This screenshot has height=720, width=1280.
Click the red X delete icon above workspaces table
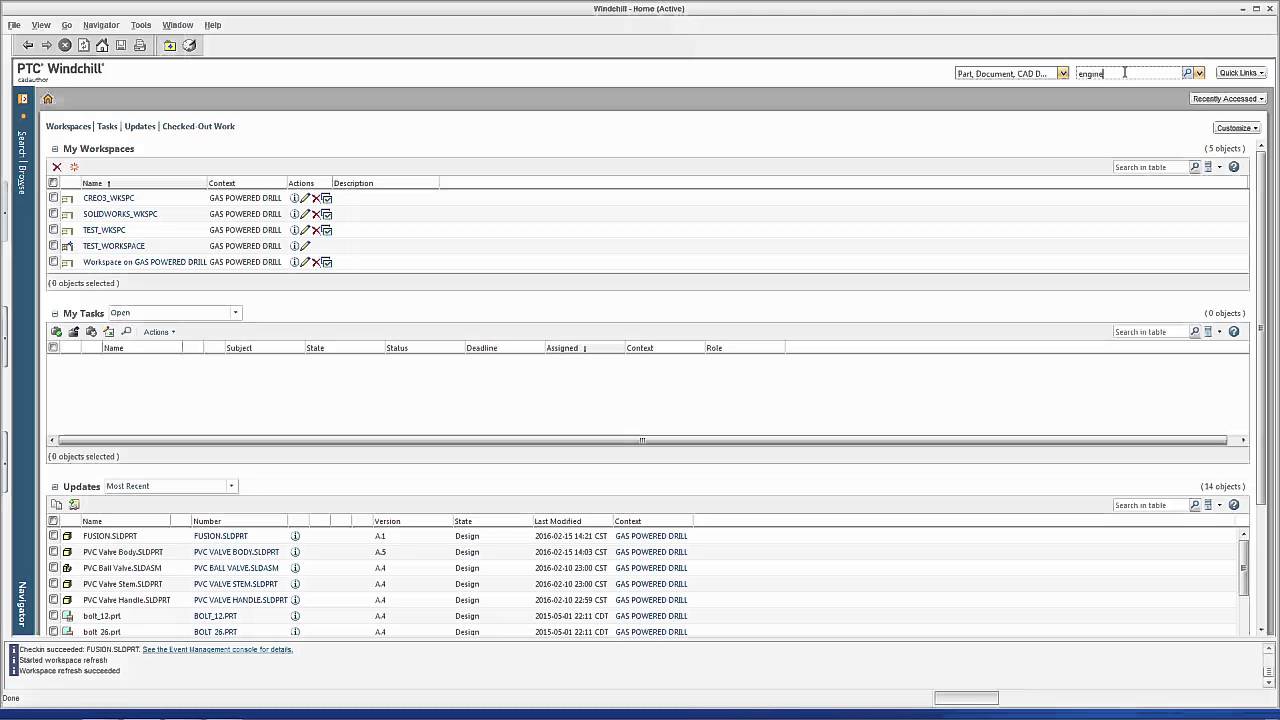click(57, 167)
